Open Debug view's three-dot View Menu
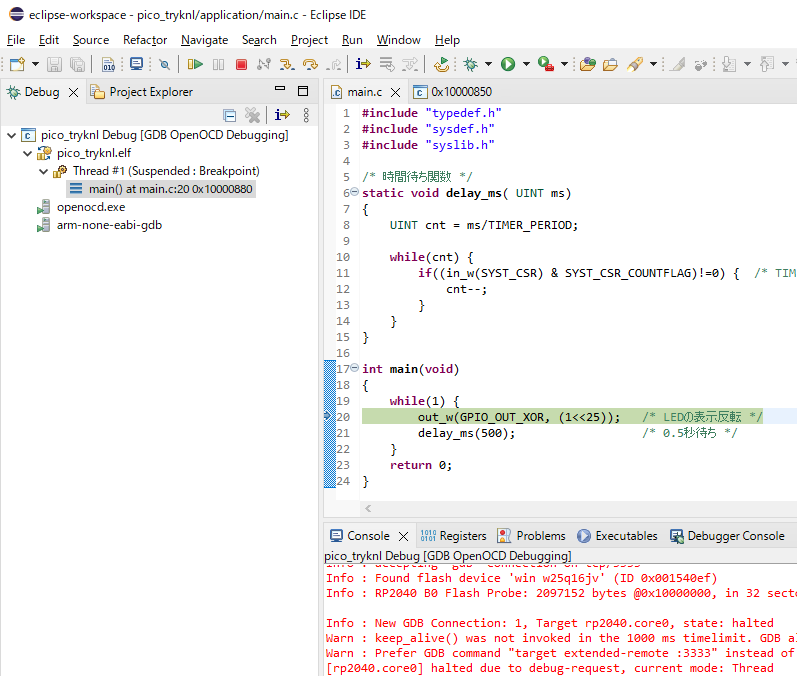Viewport: 797px width, 676px height. coord(306,115)
